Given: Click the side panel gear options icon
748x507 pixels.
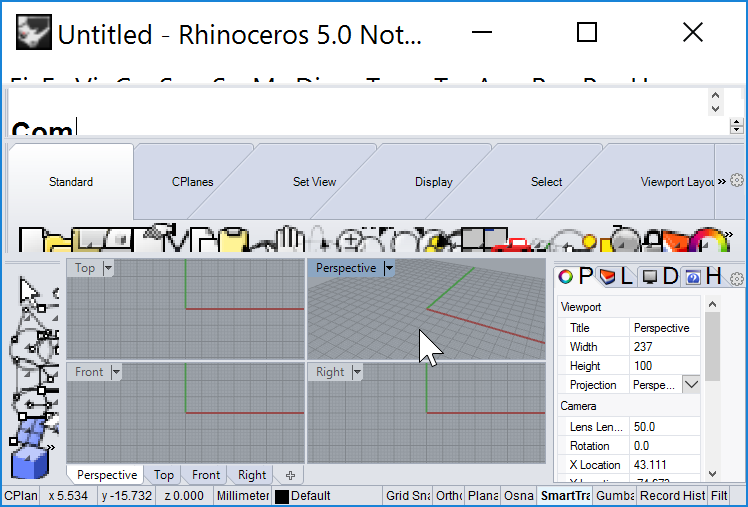Looking at the screenshot, I should click(x=737, y=278).
